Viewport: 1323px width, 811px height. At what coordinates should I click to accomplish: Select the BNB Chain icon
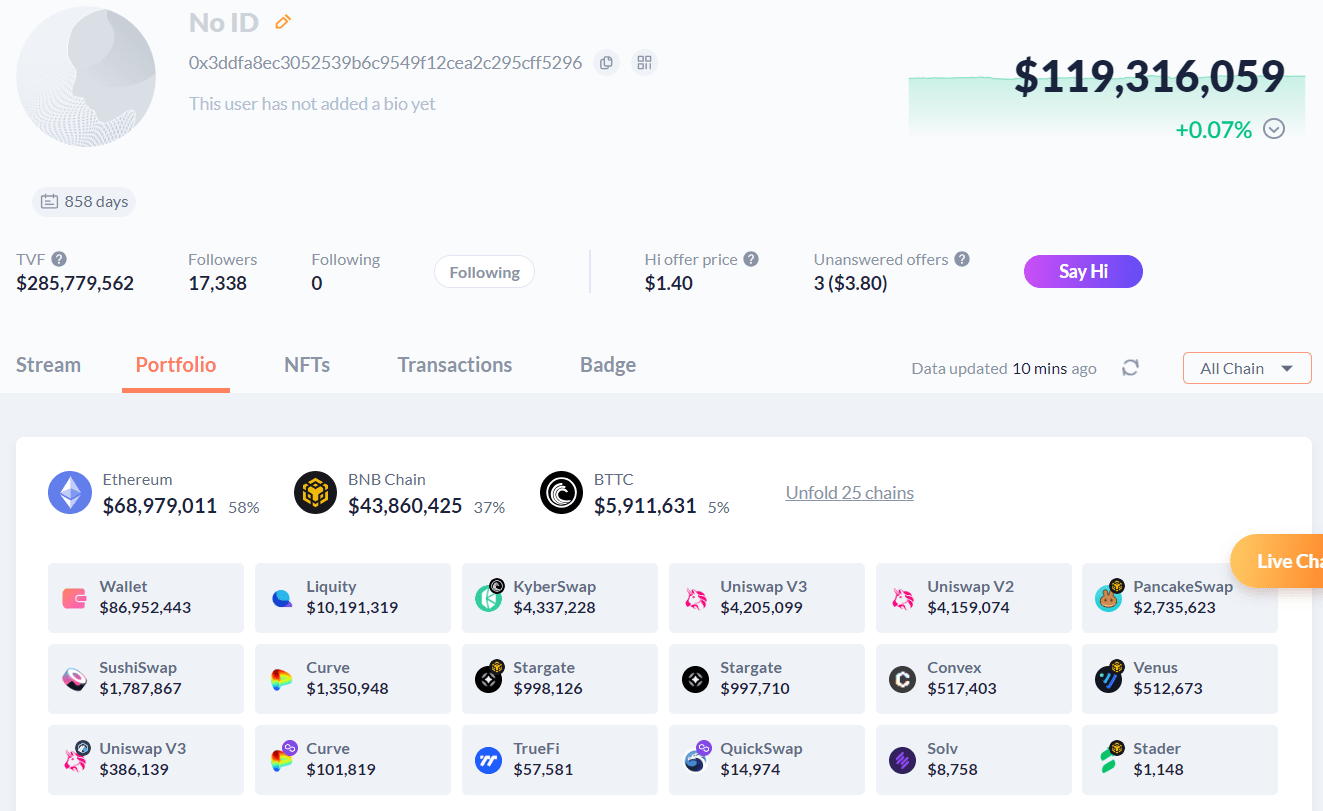click(315, 493)
